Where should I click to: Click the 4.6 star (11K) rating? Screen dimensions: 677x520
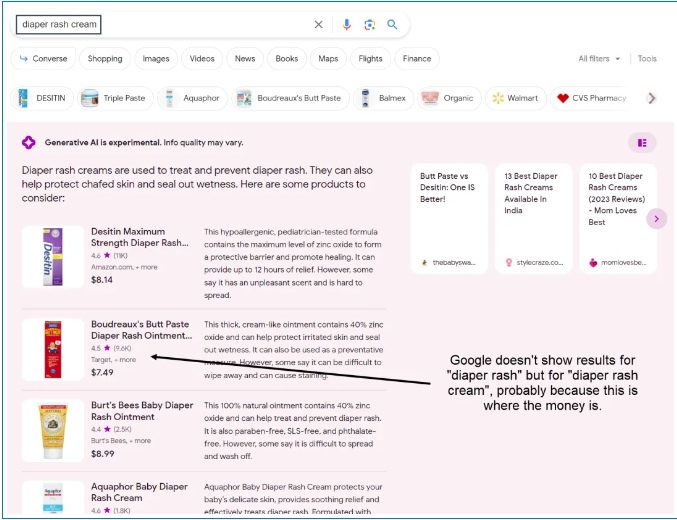[x=109, y=256]
